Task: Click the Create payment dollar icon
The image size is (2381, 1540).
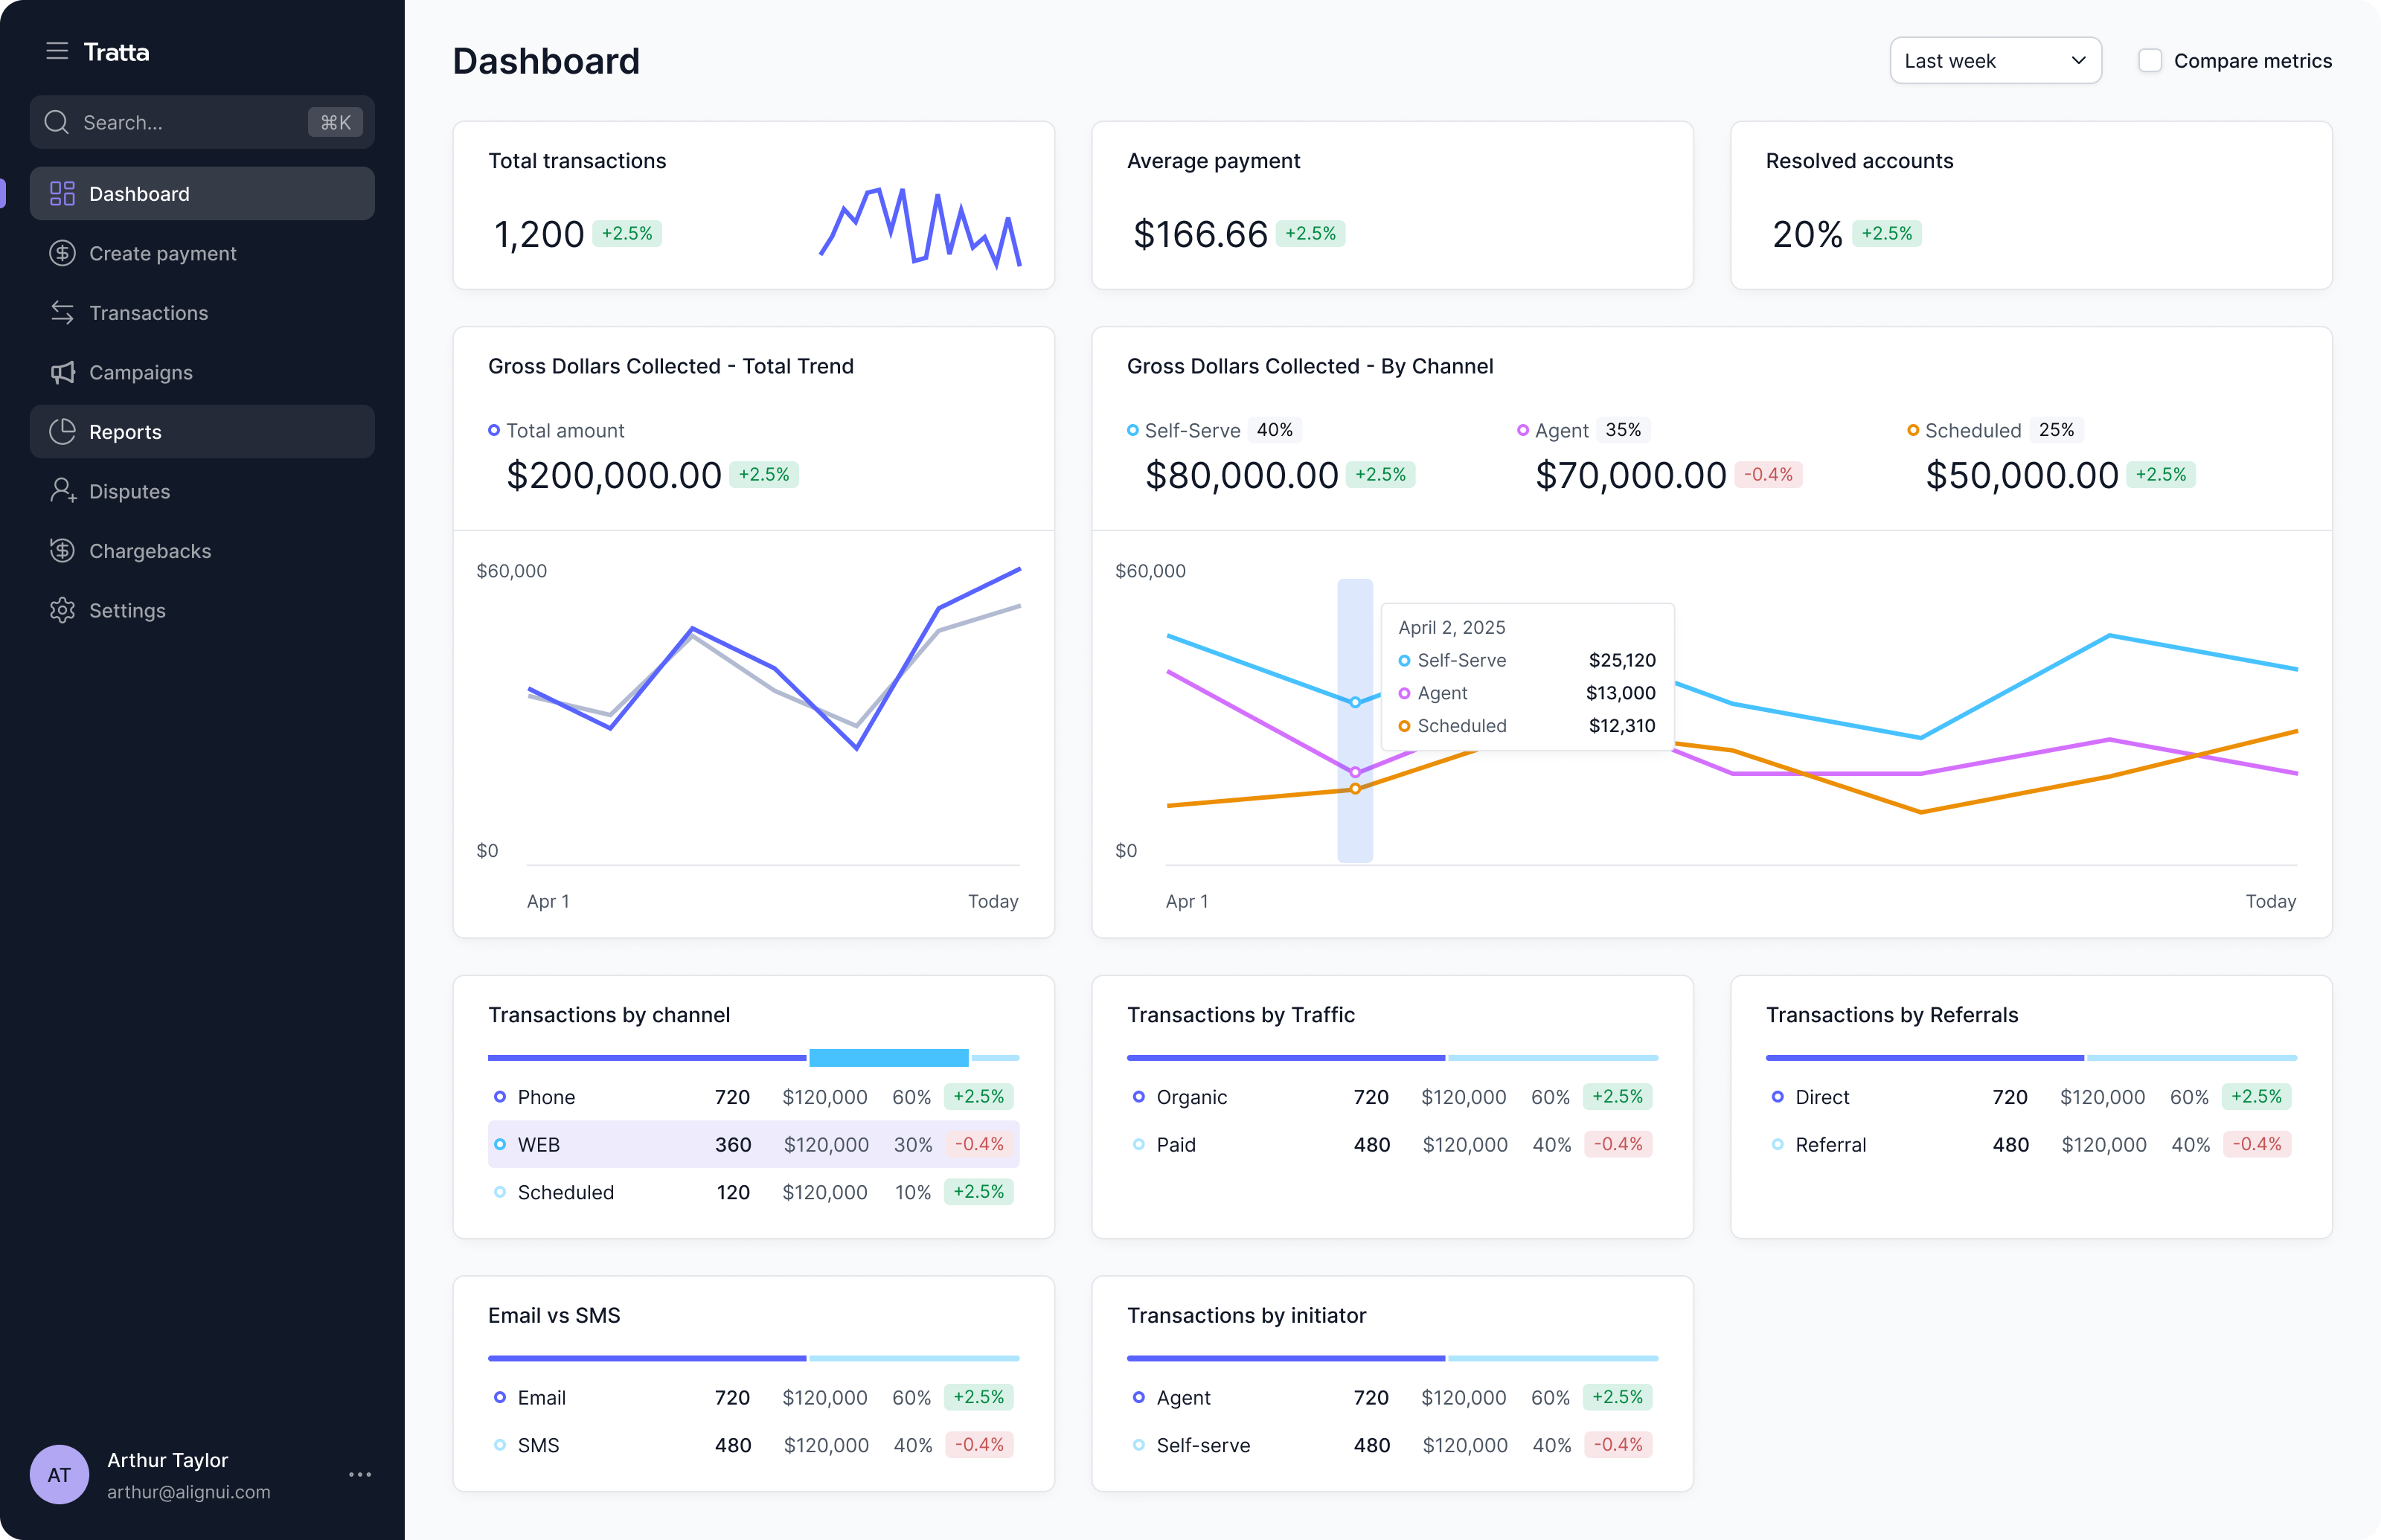Action: tap(62, 253)
